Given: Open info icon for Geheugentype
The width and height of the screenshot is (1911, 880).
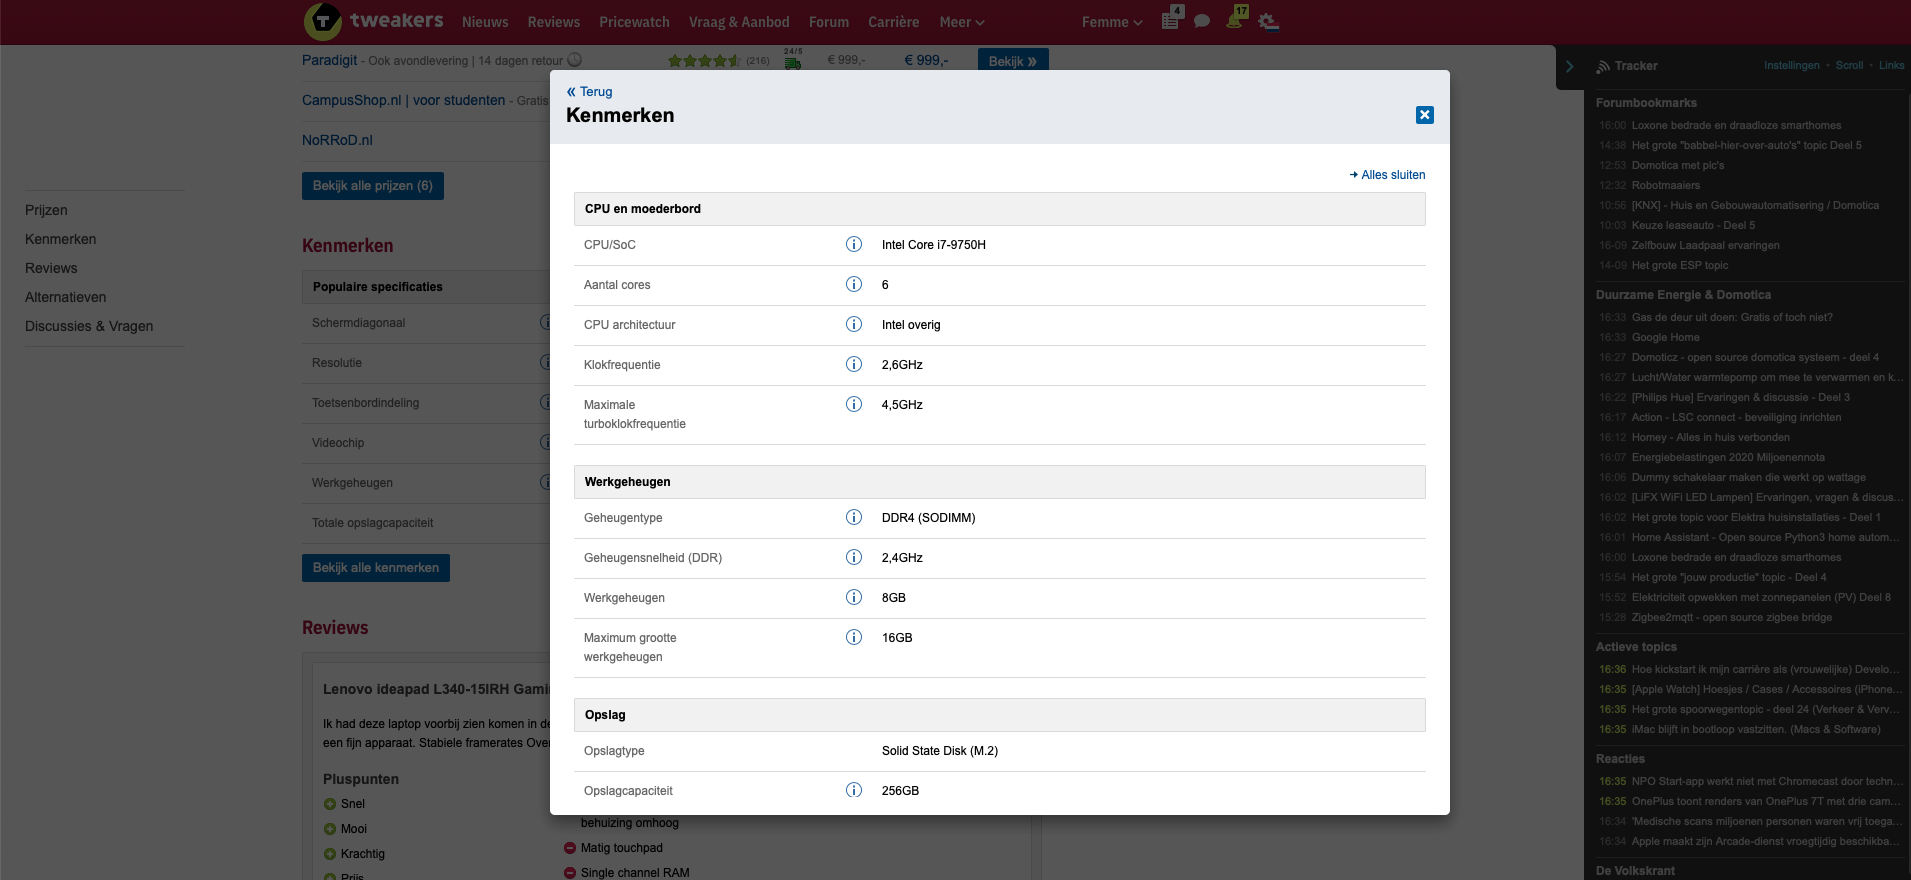Looking at the screenshot, I should tap(854, 517).
